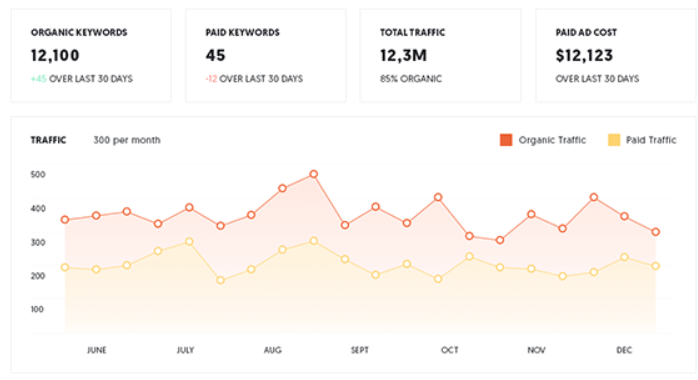Select the SEPT month axis label
The width and height of the screenshot is (698, 380).
pyautogui.click(x=360, y=350)
